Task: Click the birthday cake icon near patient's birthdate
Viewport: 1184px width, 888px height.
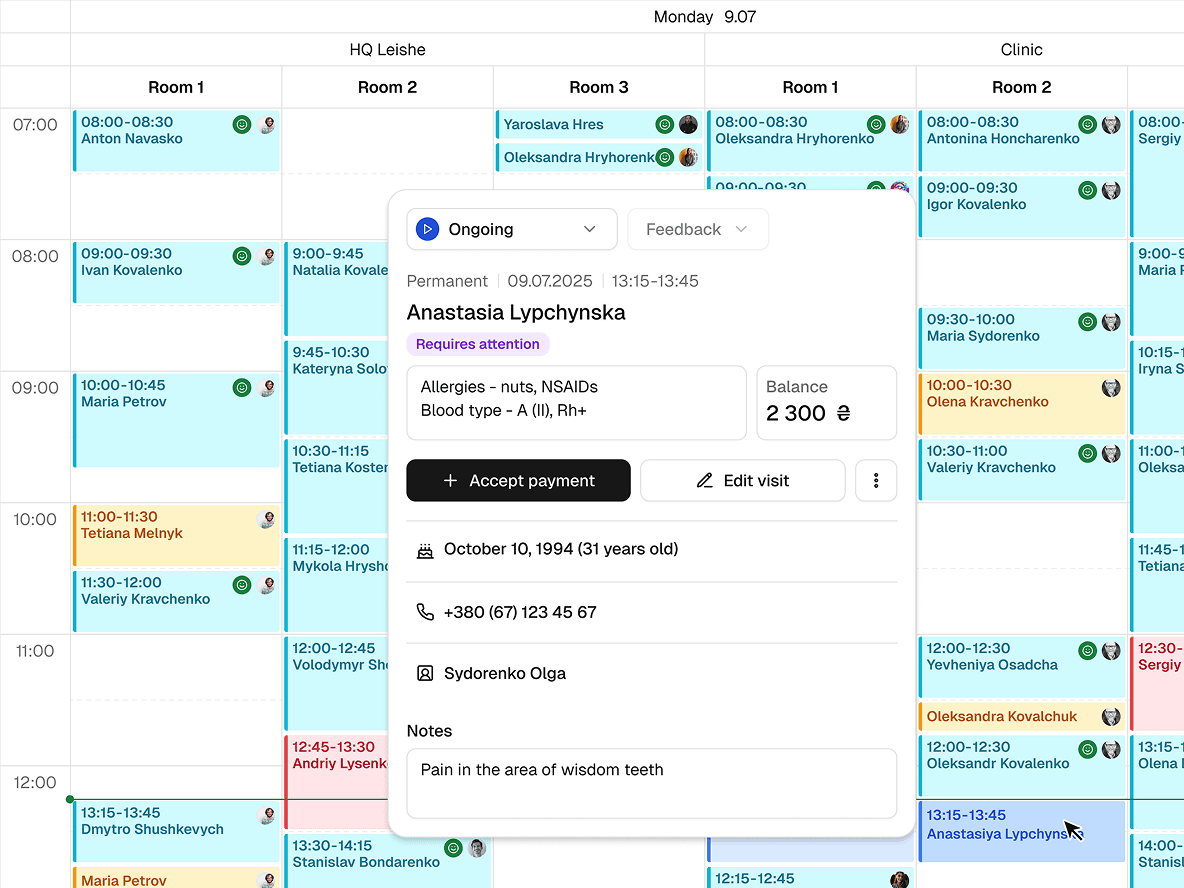Action: [x=425, y=548]
